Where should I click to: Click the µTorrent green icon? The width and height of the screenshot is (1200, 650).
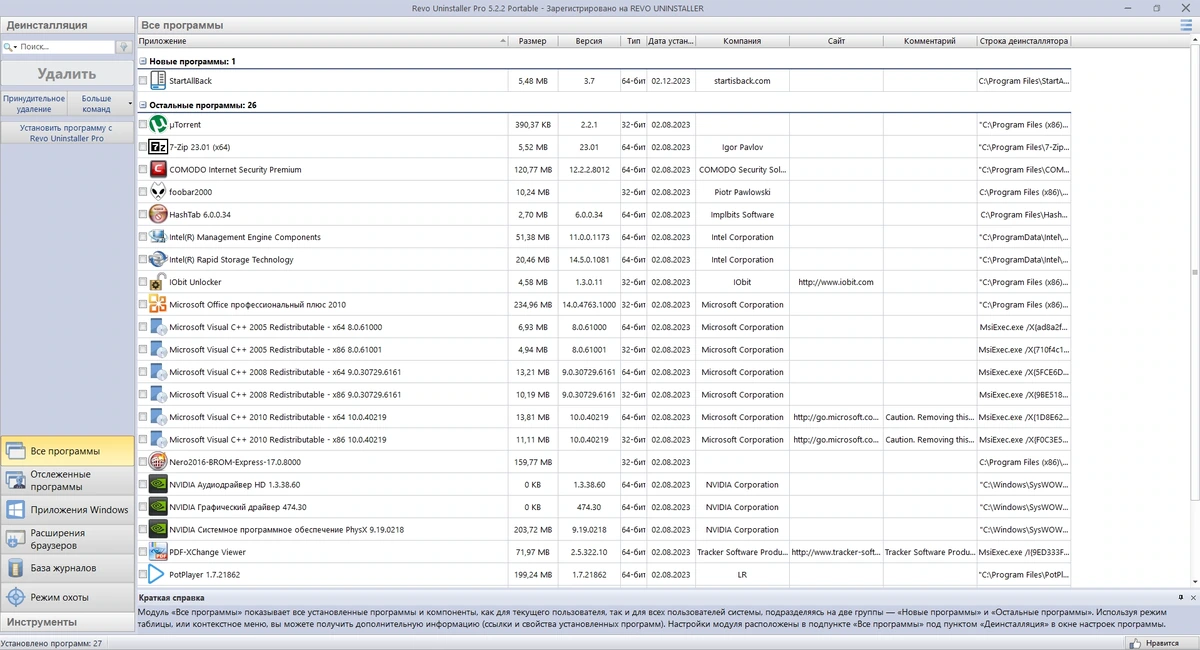(157, 125)
